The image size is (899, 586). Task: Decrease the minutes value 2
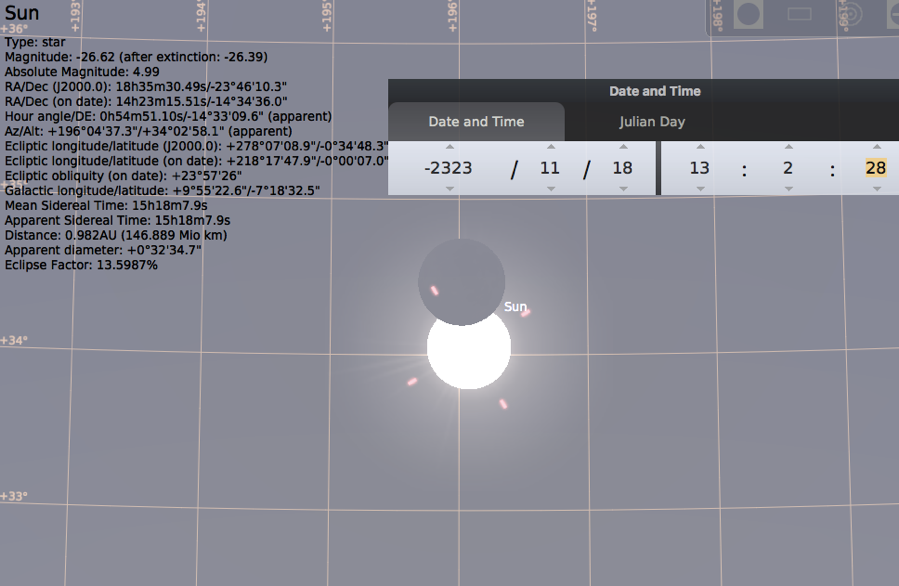click(788, 188)
